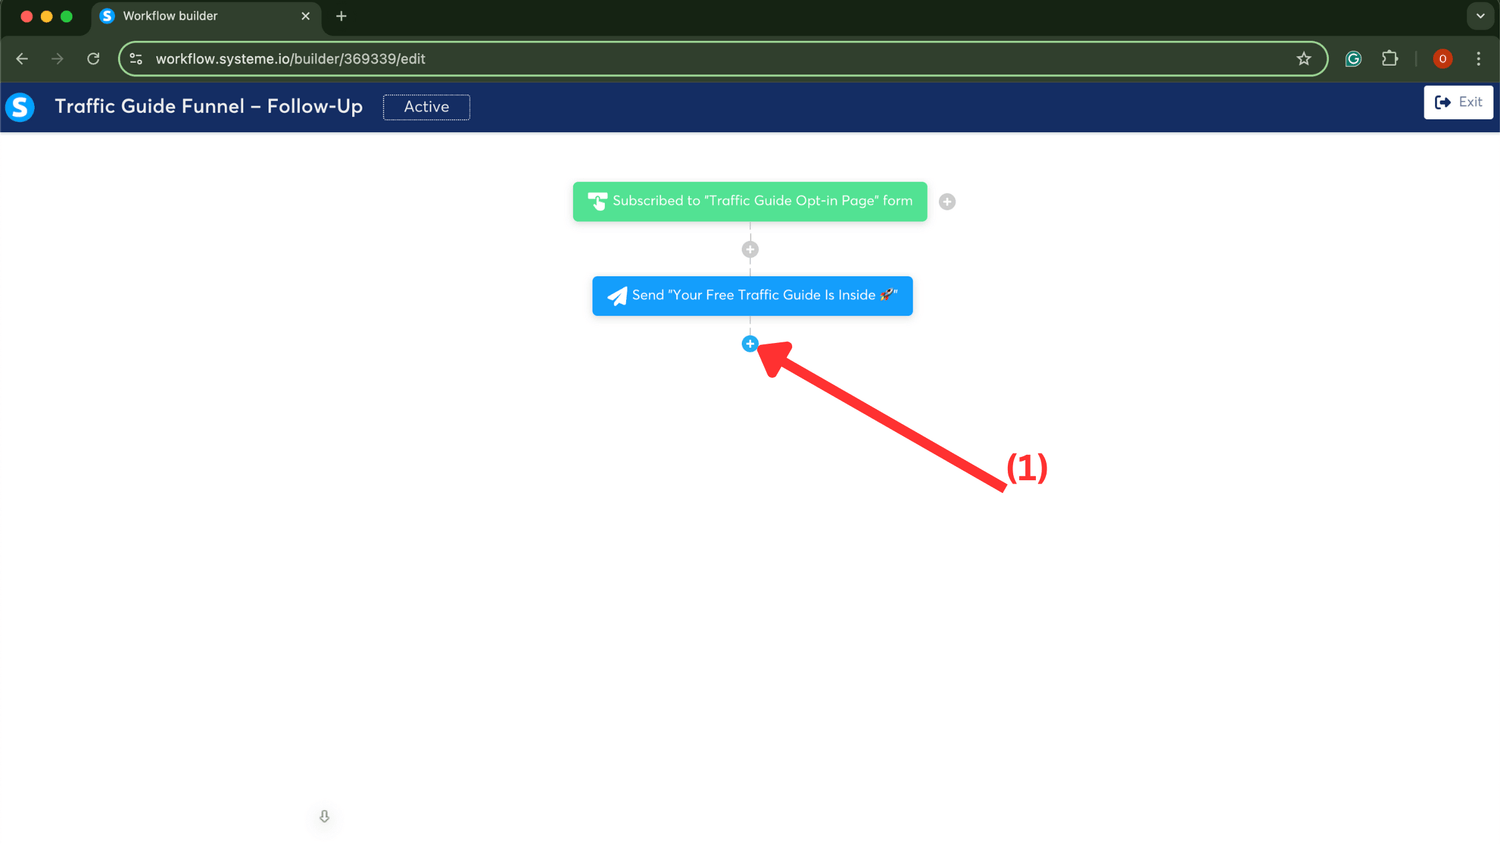Click the Systeme.io logo icon

(20, 107)
